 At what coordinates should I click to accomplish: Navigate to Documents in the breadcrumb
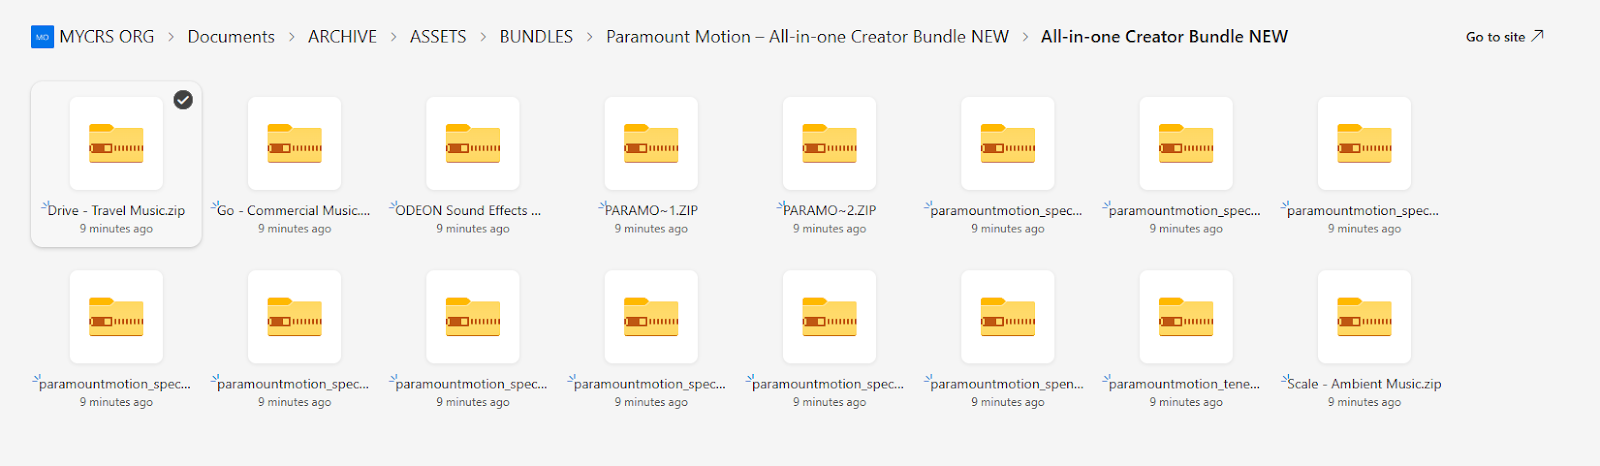pos(231,37)
